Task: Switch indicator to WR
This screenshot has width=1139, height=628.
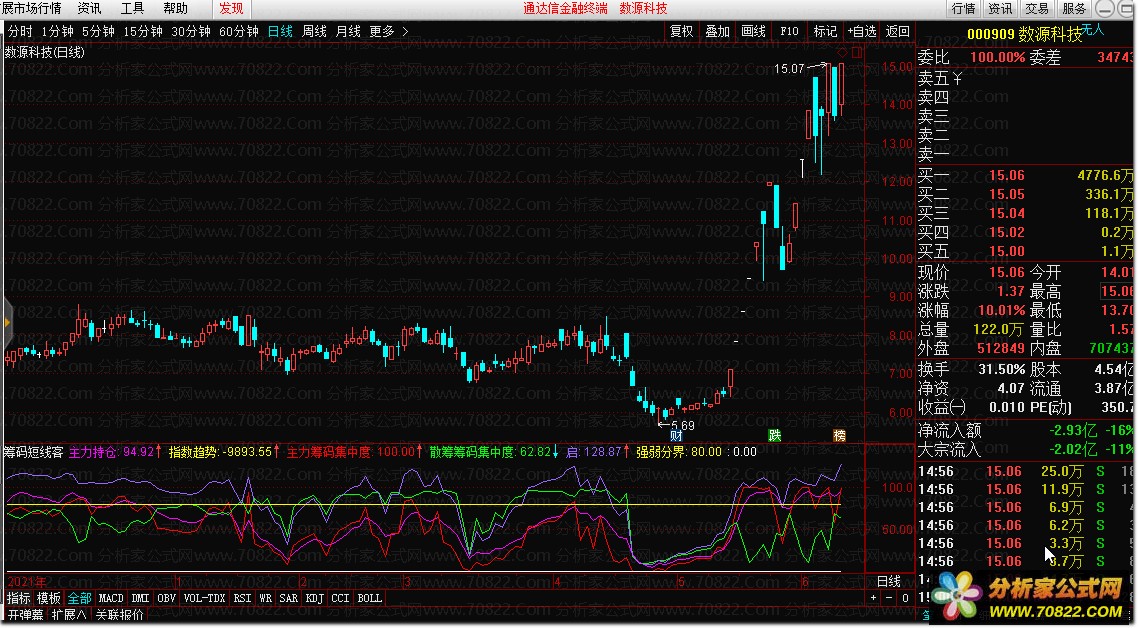Action: point(265,598)
